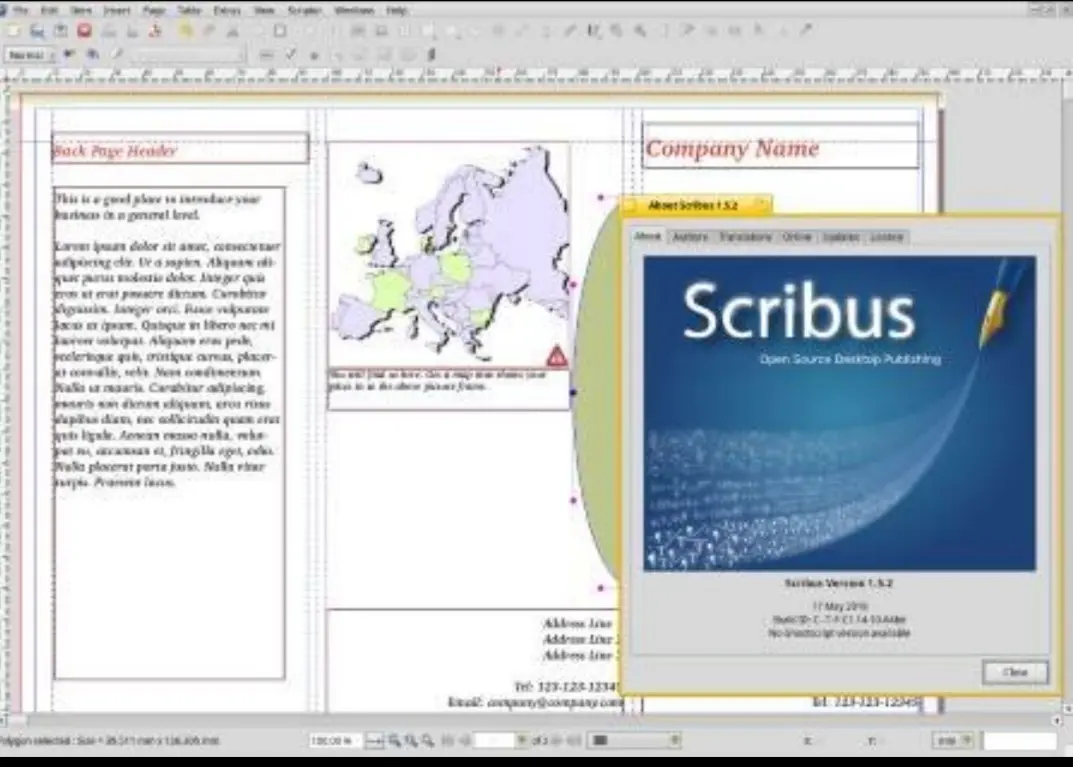
Task: Open the Windows menu
Action: pyautogui.click(x=354, y=10)
